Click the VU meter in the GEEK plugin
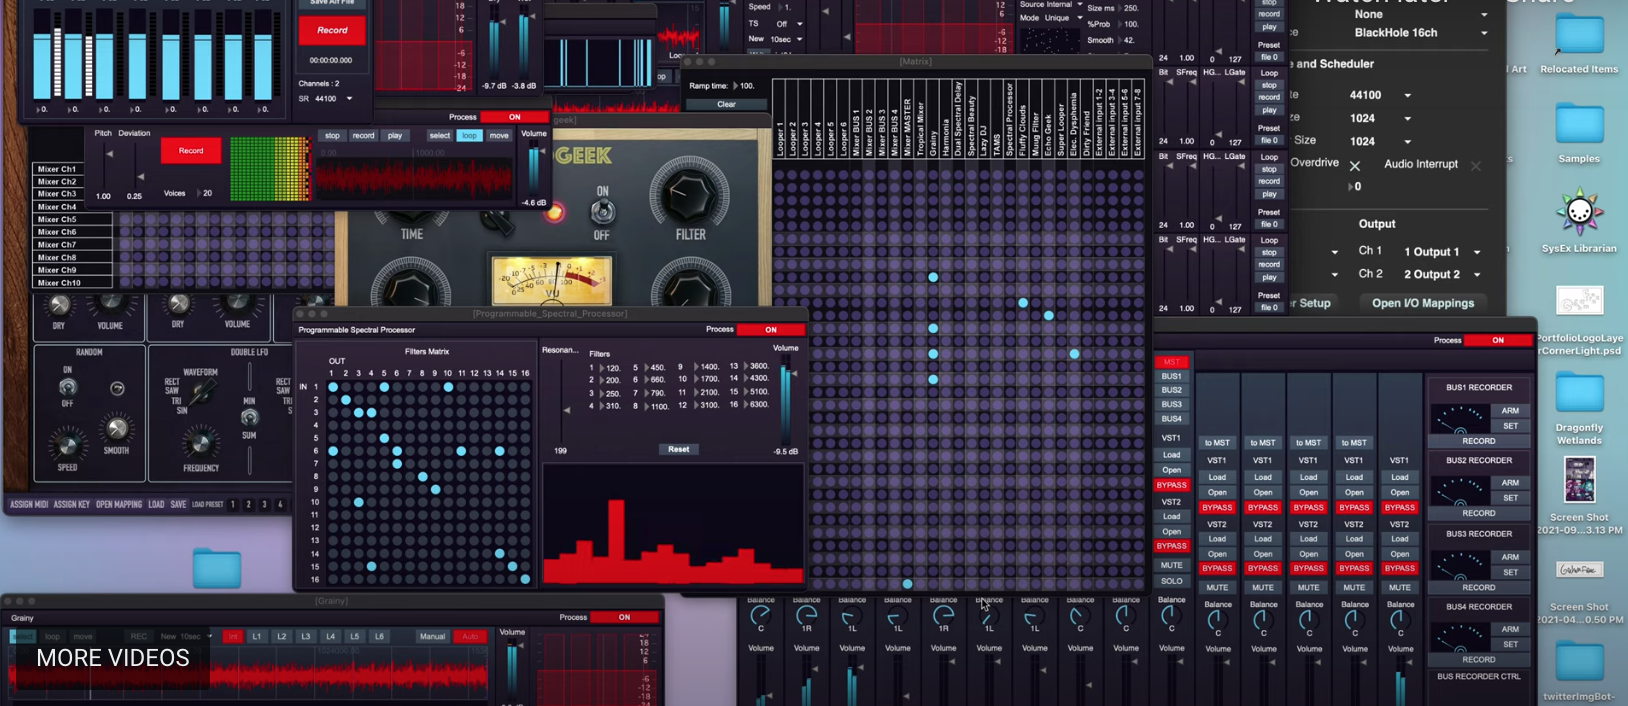 [552, 281]
